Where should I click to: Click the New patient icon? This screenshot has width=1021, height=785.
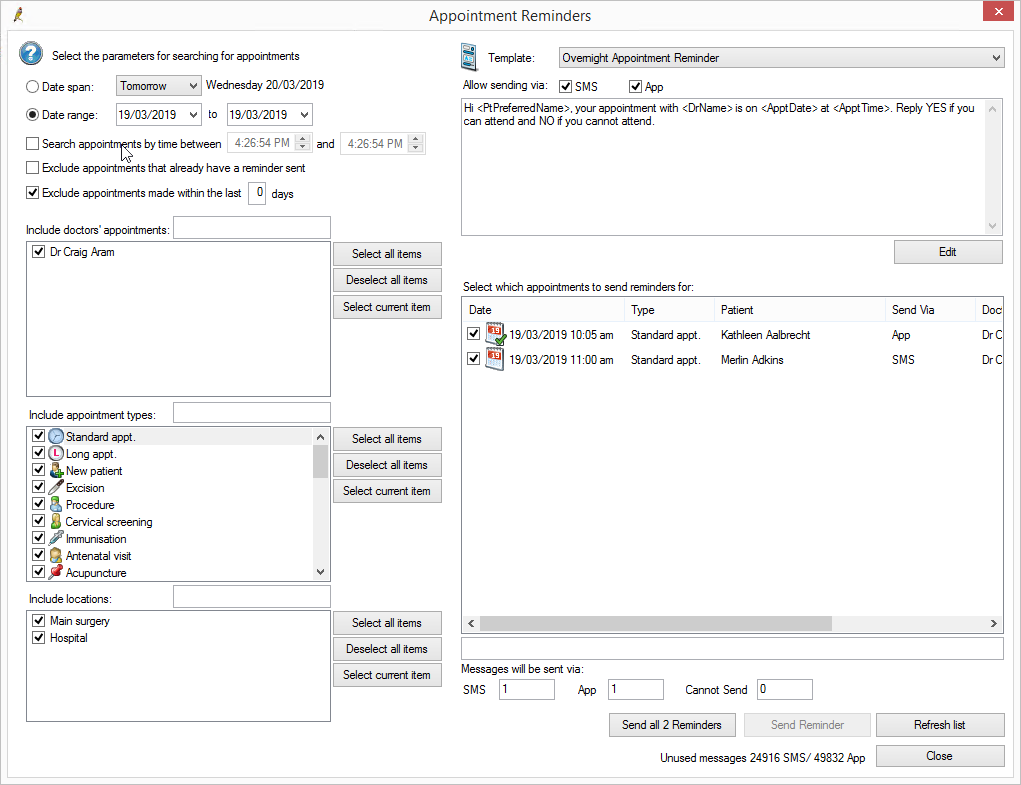(57, 470)
